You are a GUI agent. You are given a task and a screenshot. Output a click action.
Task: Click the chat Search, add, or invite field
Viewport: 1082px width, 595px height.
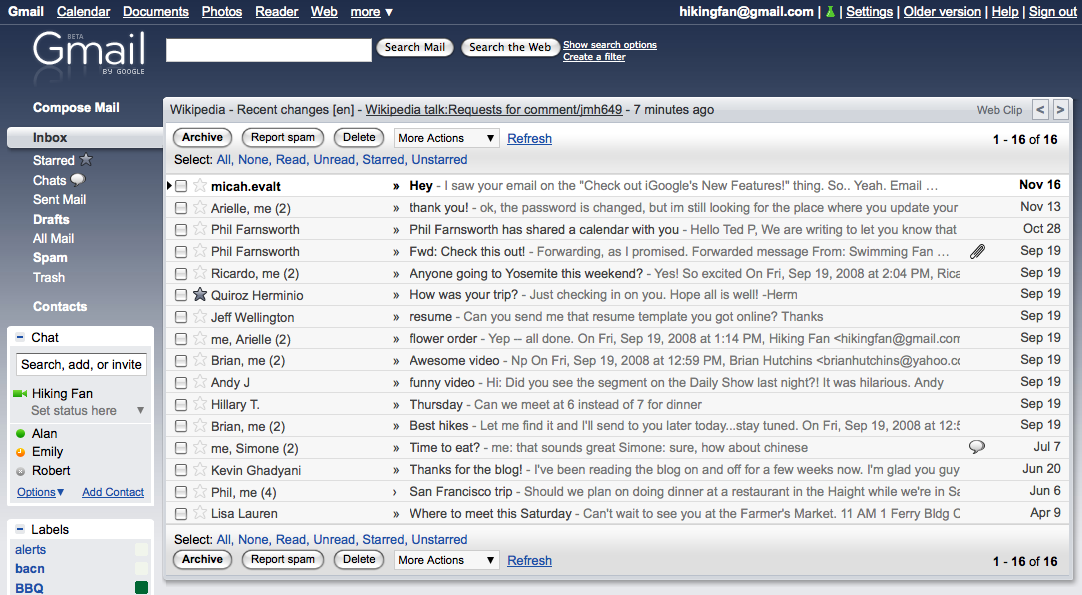coord(81,364)
